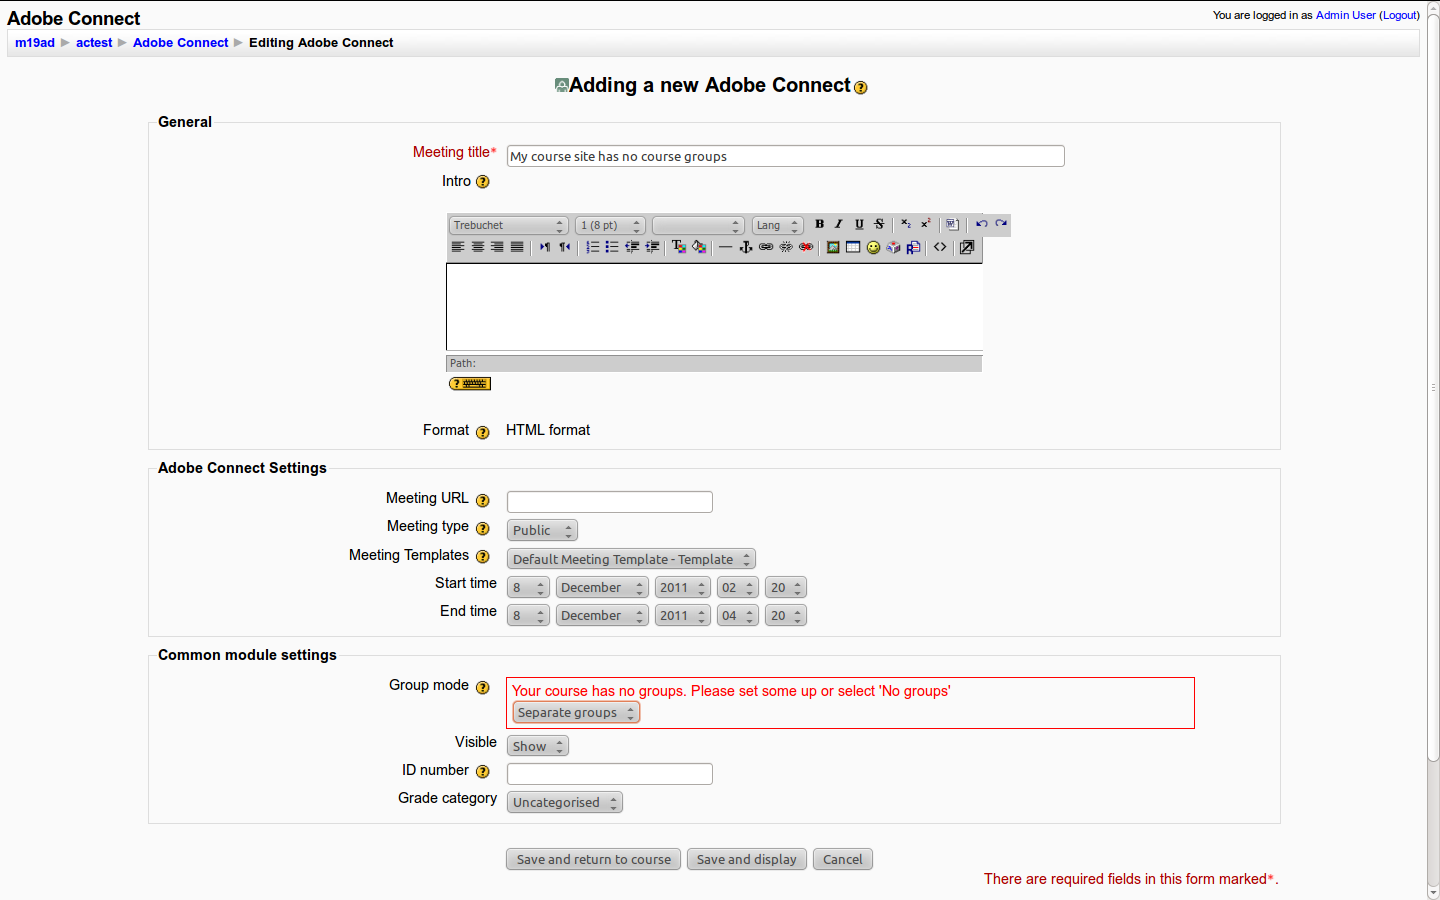1440x900 pixels.
Task: Set left-to-right text direction
Action: pos(545,247)
